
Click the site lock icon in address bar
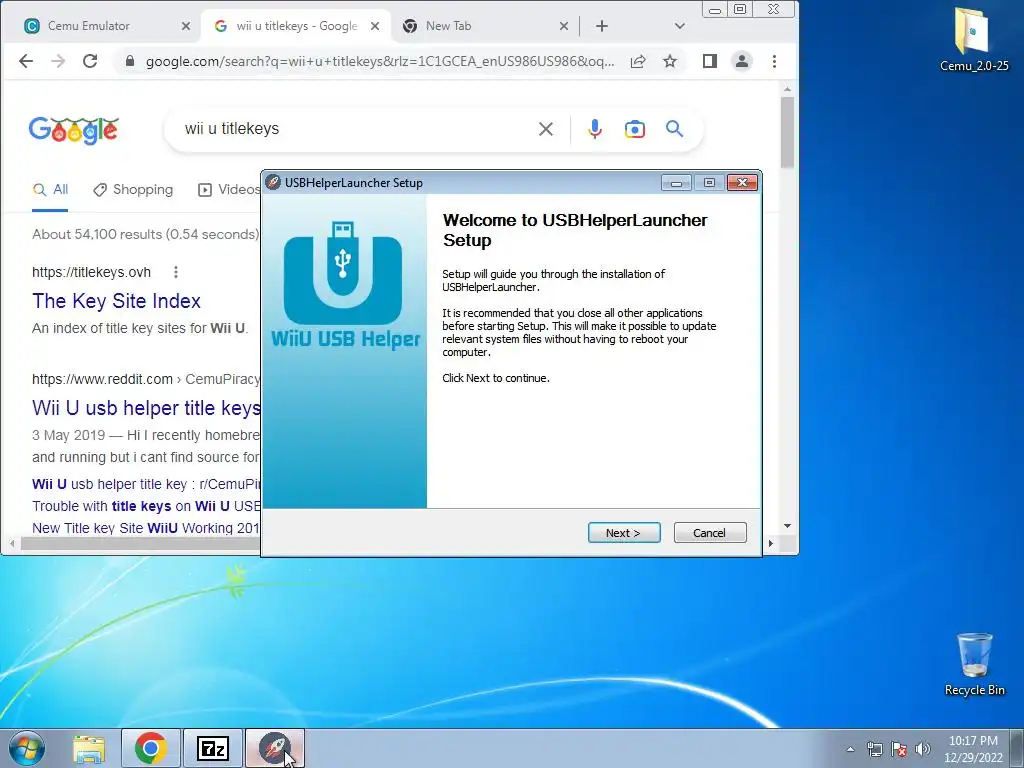point(129,61)
